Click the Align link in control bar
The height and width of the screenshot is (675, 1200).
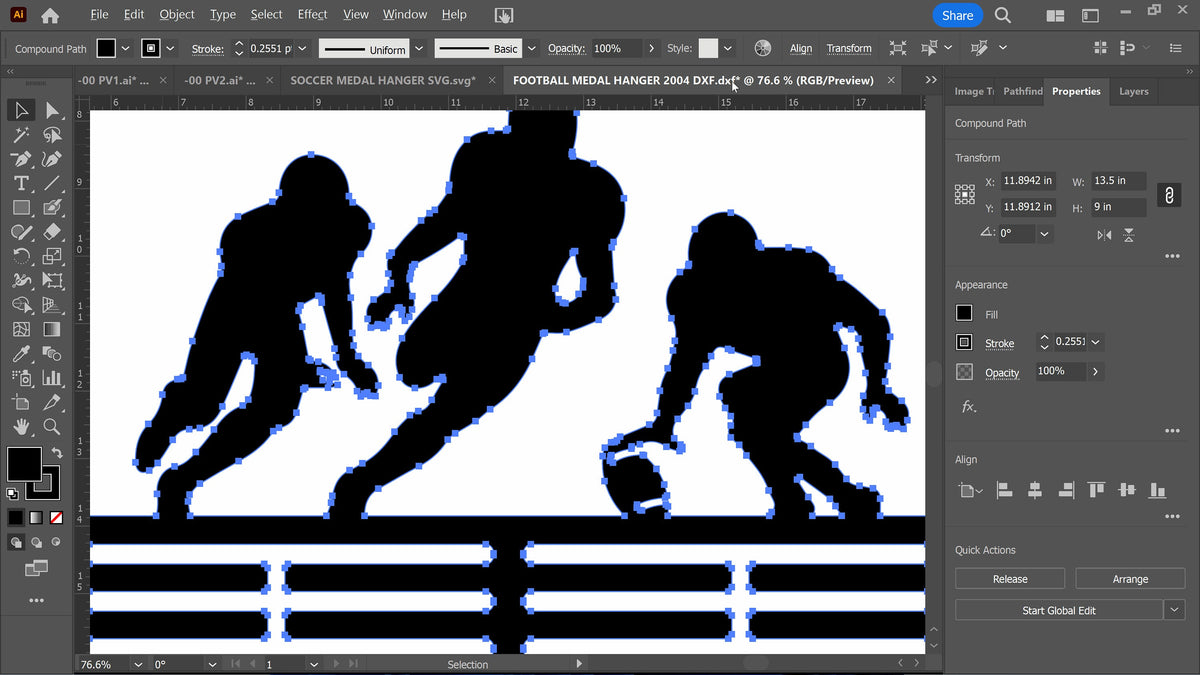[801, 48]
